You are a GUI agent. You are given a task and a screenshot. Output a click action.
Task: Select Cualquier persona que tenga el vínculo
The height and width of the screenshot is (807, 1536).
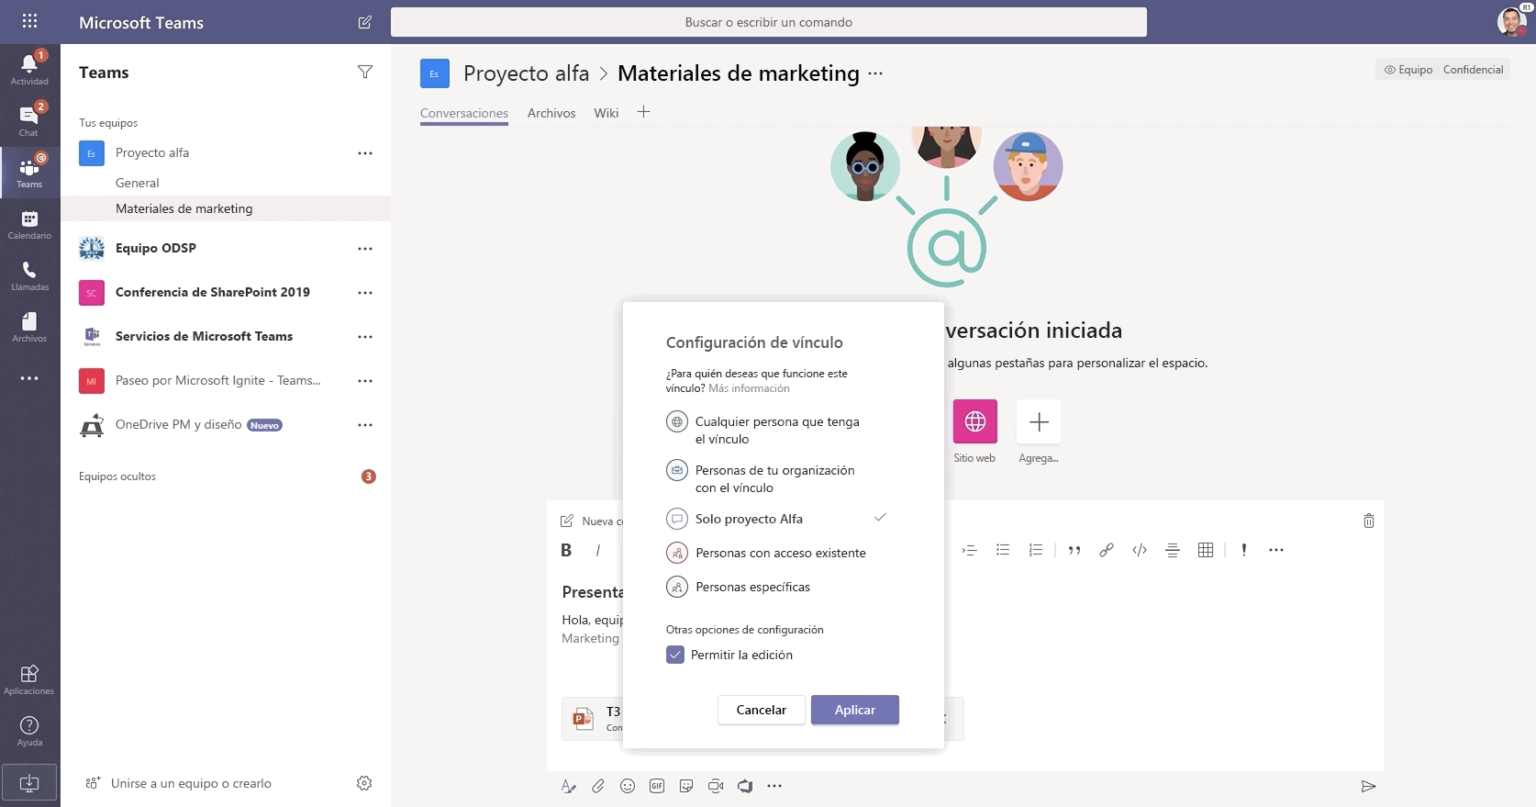776,430
